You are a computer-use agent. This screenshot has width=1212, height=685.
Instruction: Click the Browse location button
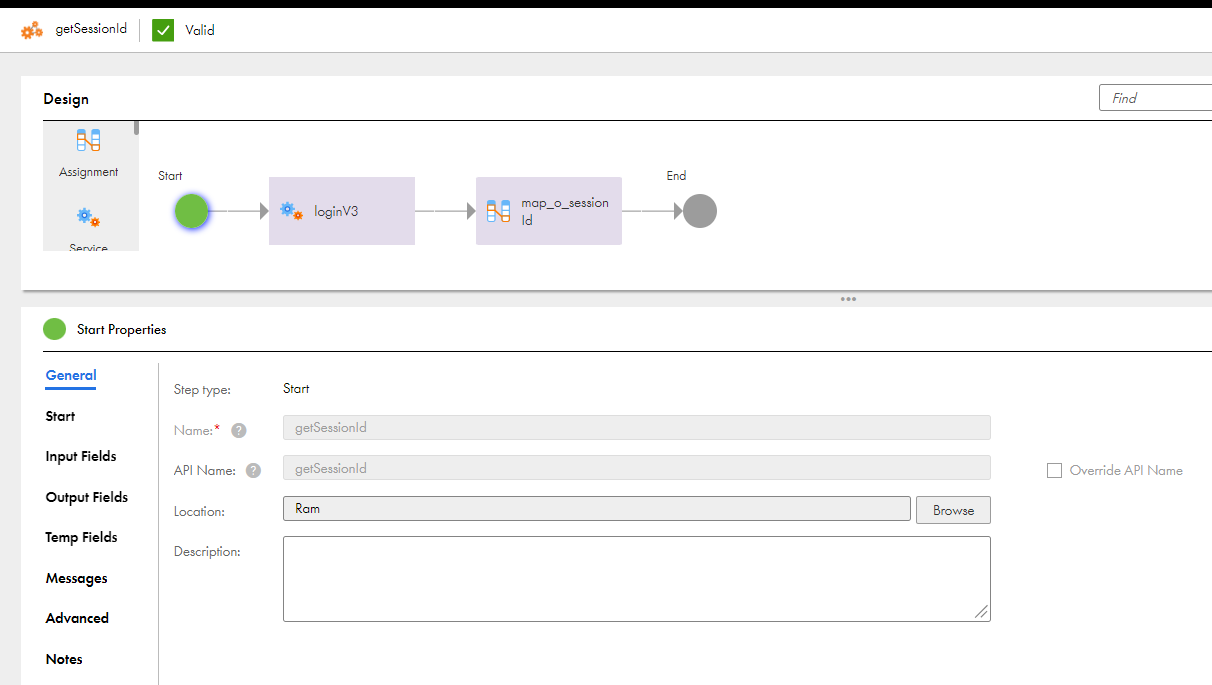coord(953,510)
